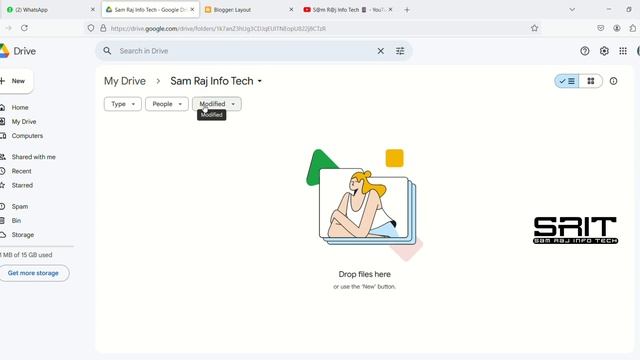
Task: Click the Drop files here illustration
Action: tap(364, 205)
